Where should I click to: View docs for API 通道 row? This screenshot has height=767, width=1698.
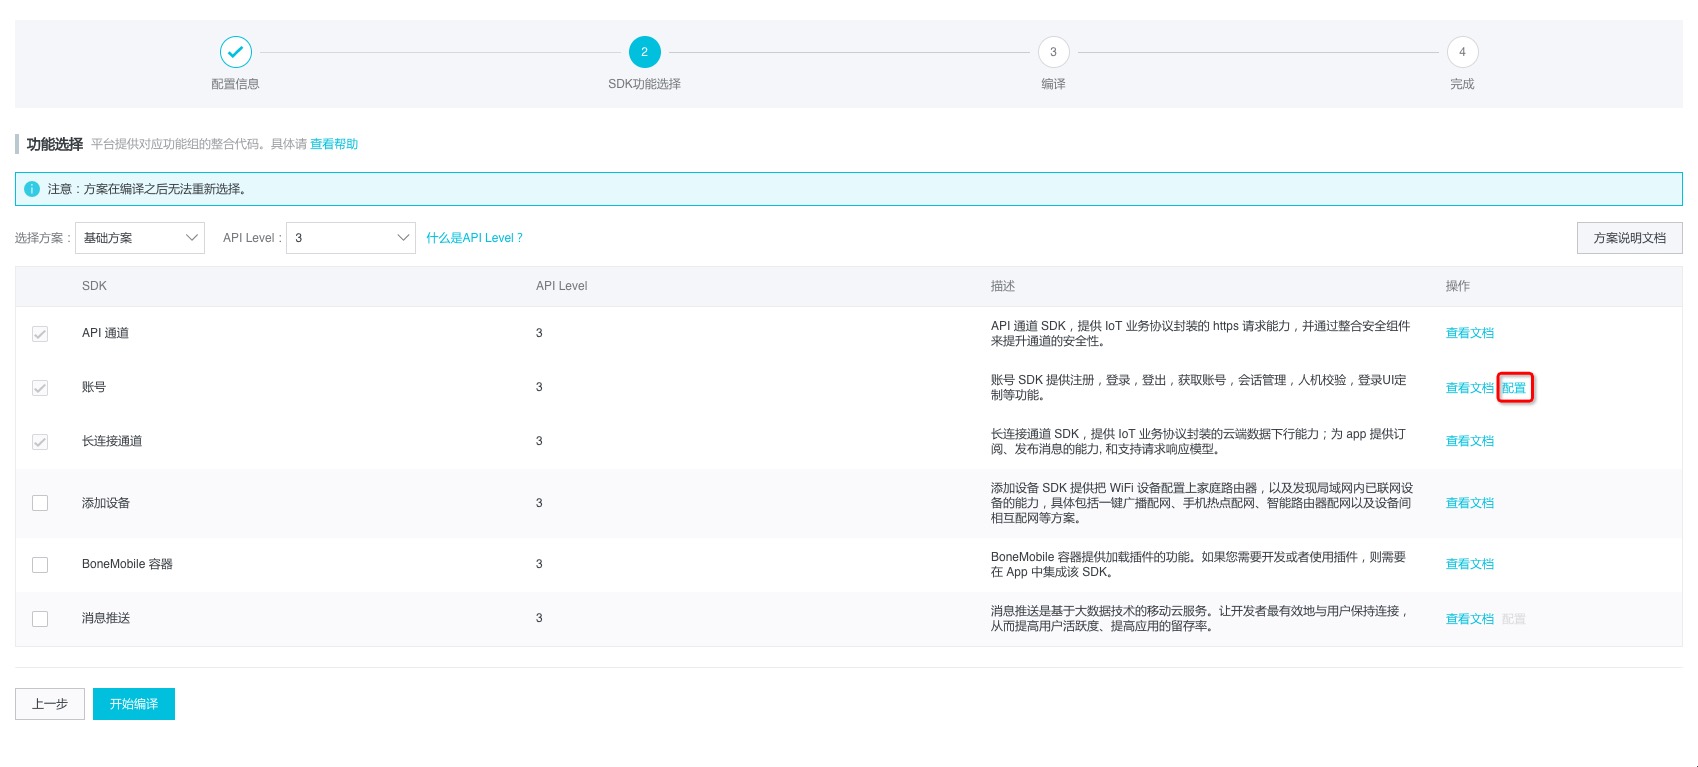[x=1470, y=334]
